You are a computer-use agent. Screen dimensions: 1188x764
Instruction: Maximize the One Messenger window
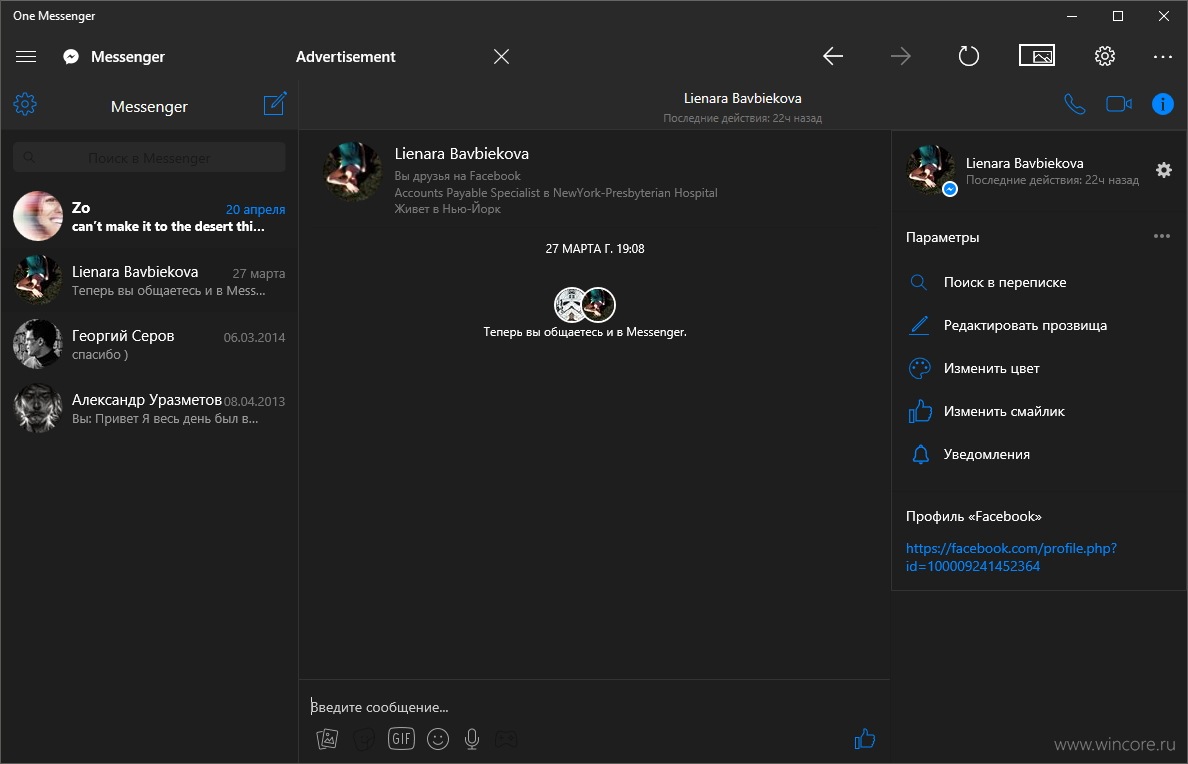pos(1118,16)
